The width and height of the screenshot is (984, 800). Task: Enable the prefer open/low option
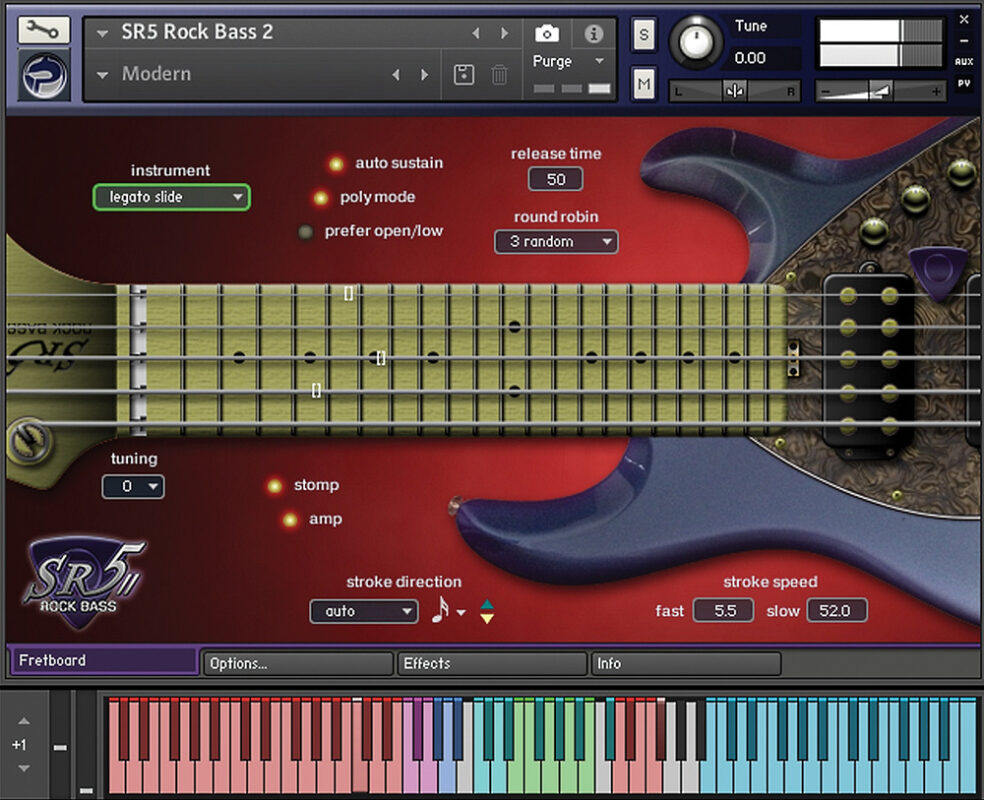[x=306, y=232]
